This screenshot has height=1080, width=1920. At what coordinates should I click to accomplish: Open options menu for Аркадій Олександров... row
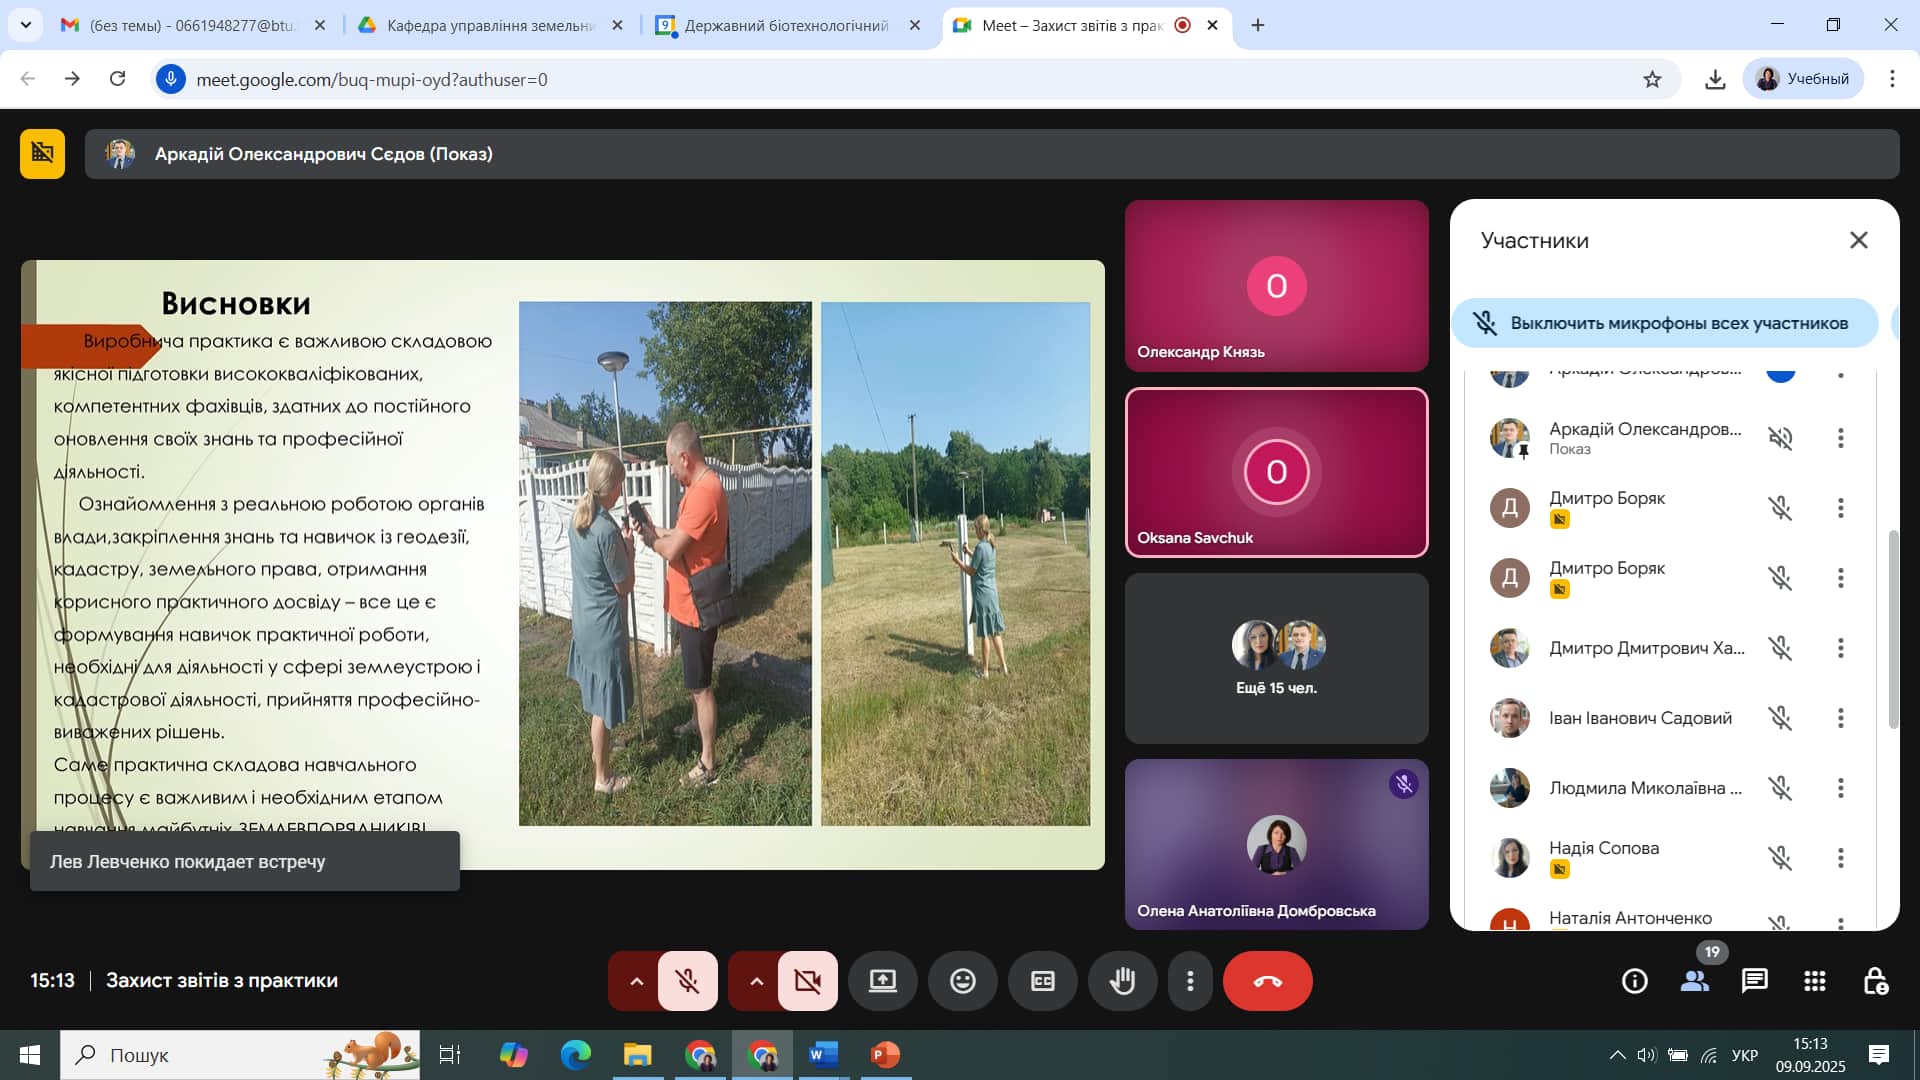1840,438
